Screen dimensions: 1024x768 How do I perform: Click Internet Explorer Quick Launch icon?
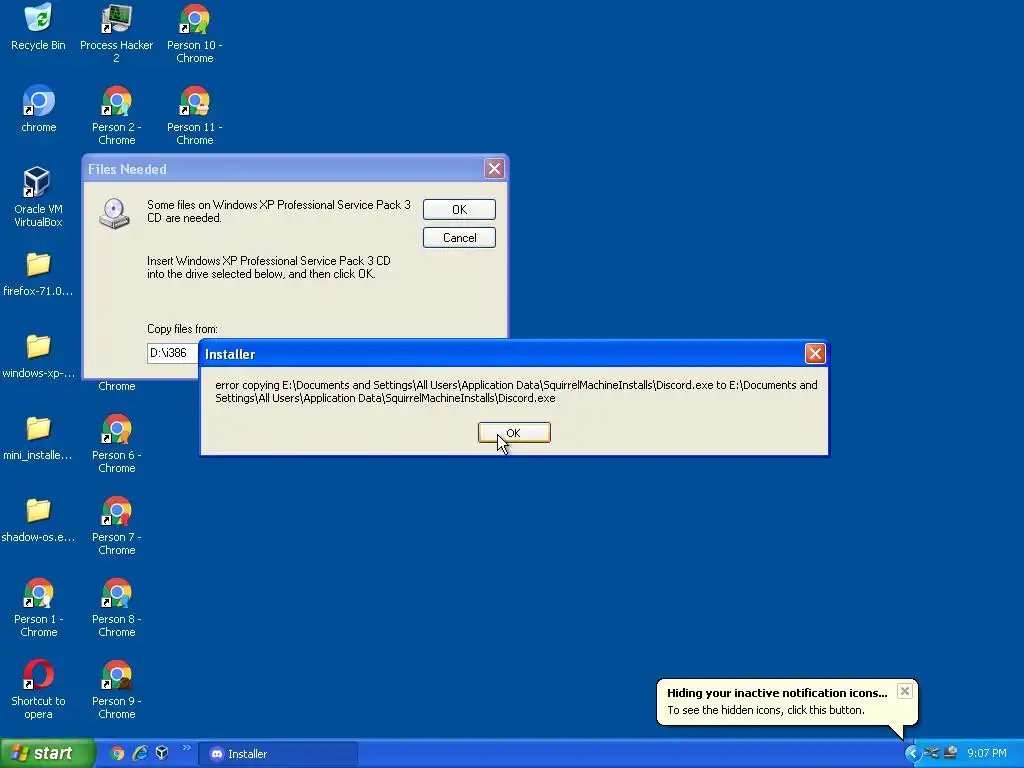140,754
